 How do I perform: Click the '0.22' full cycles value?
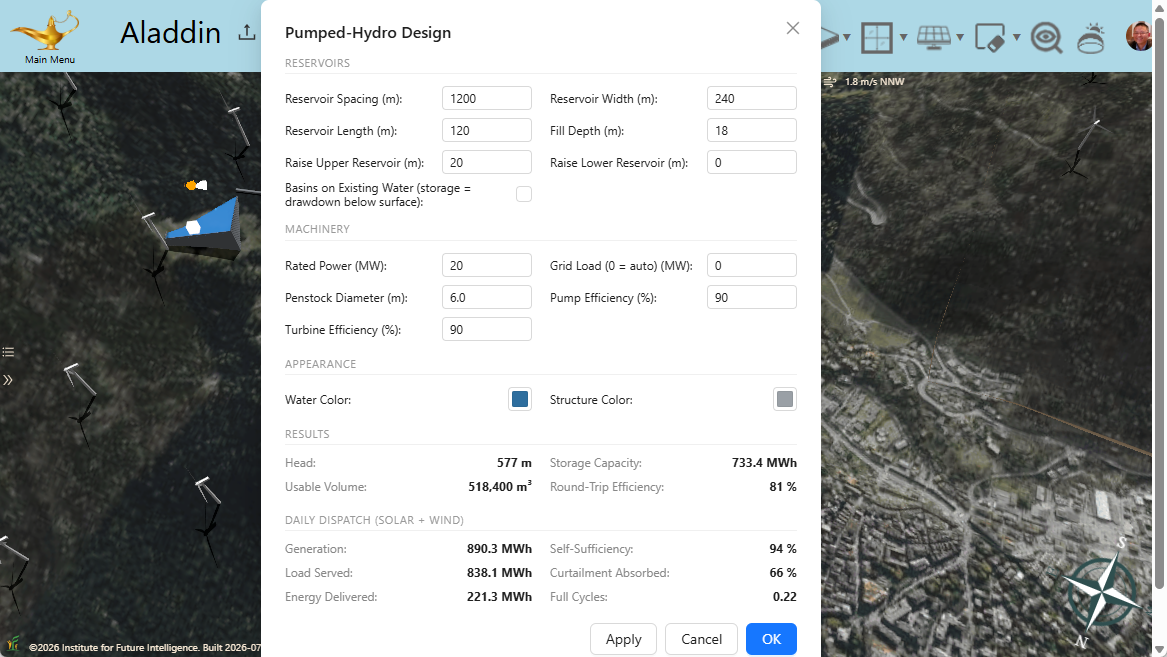coord(784,597)
